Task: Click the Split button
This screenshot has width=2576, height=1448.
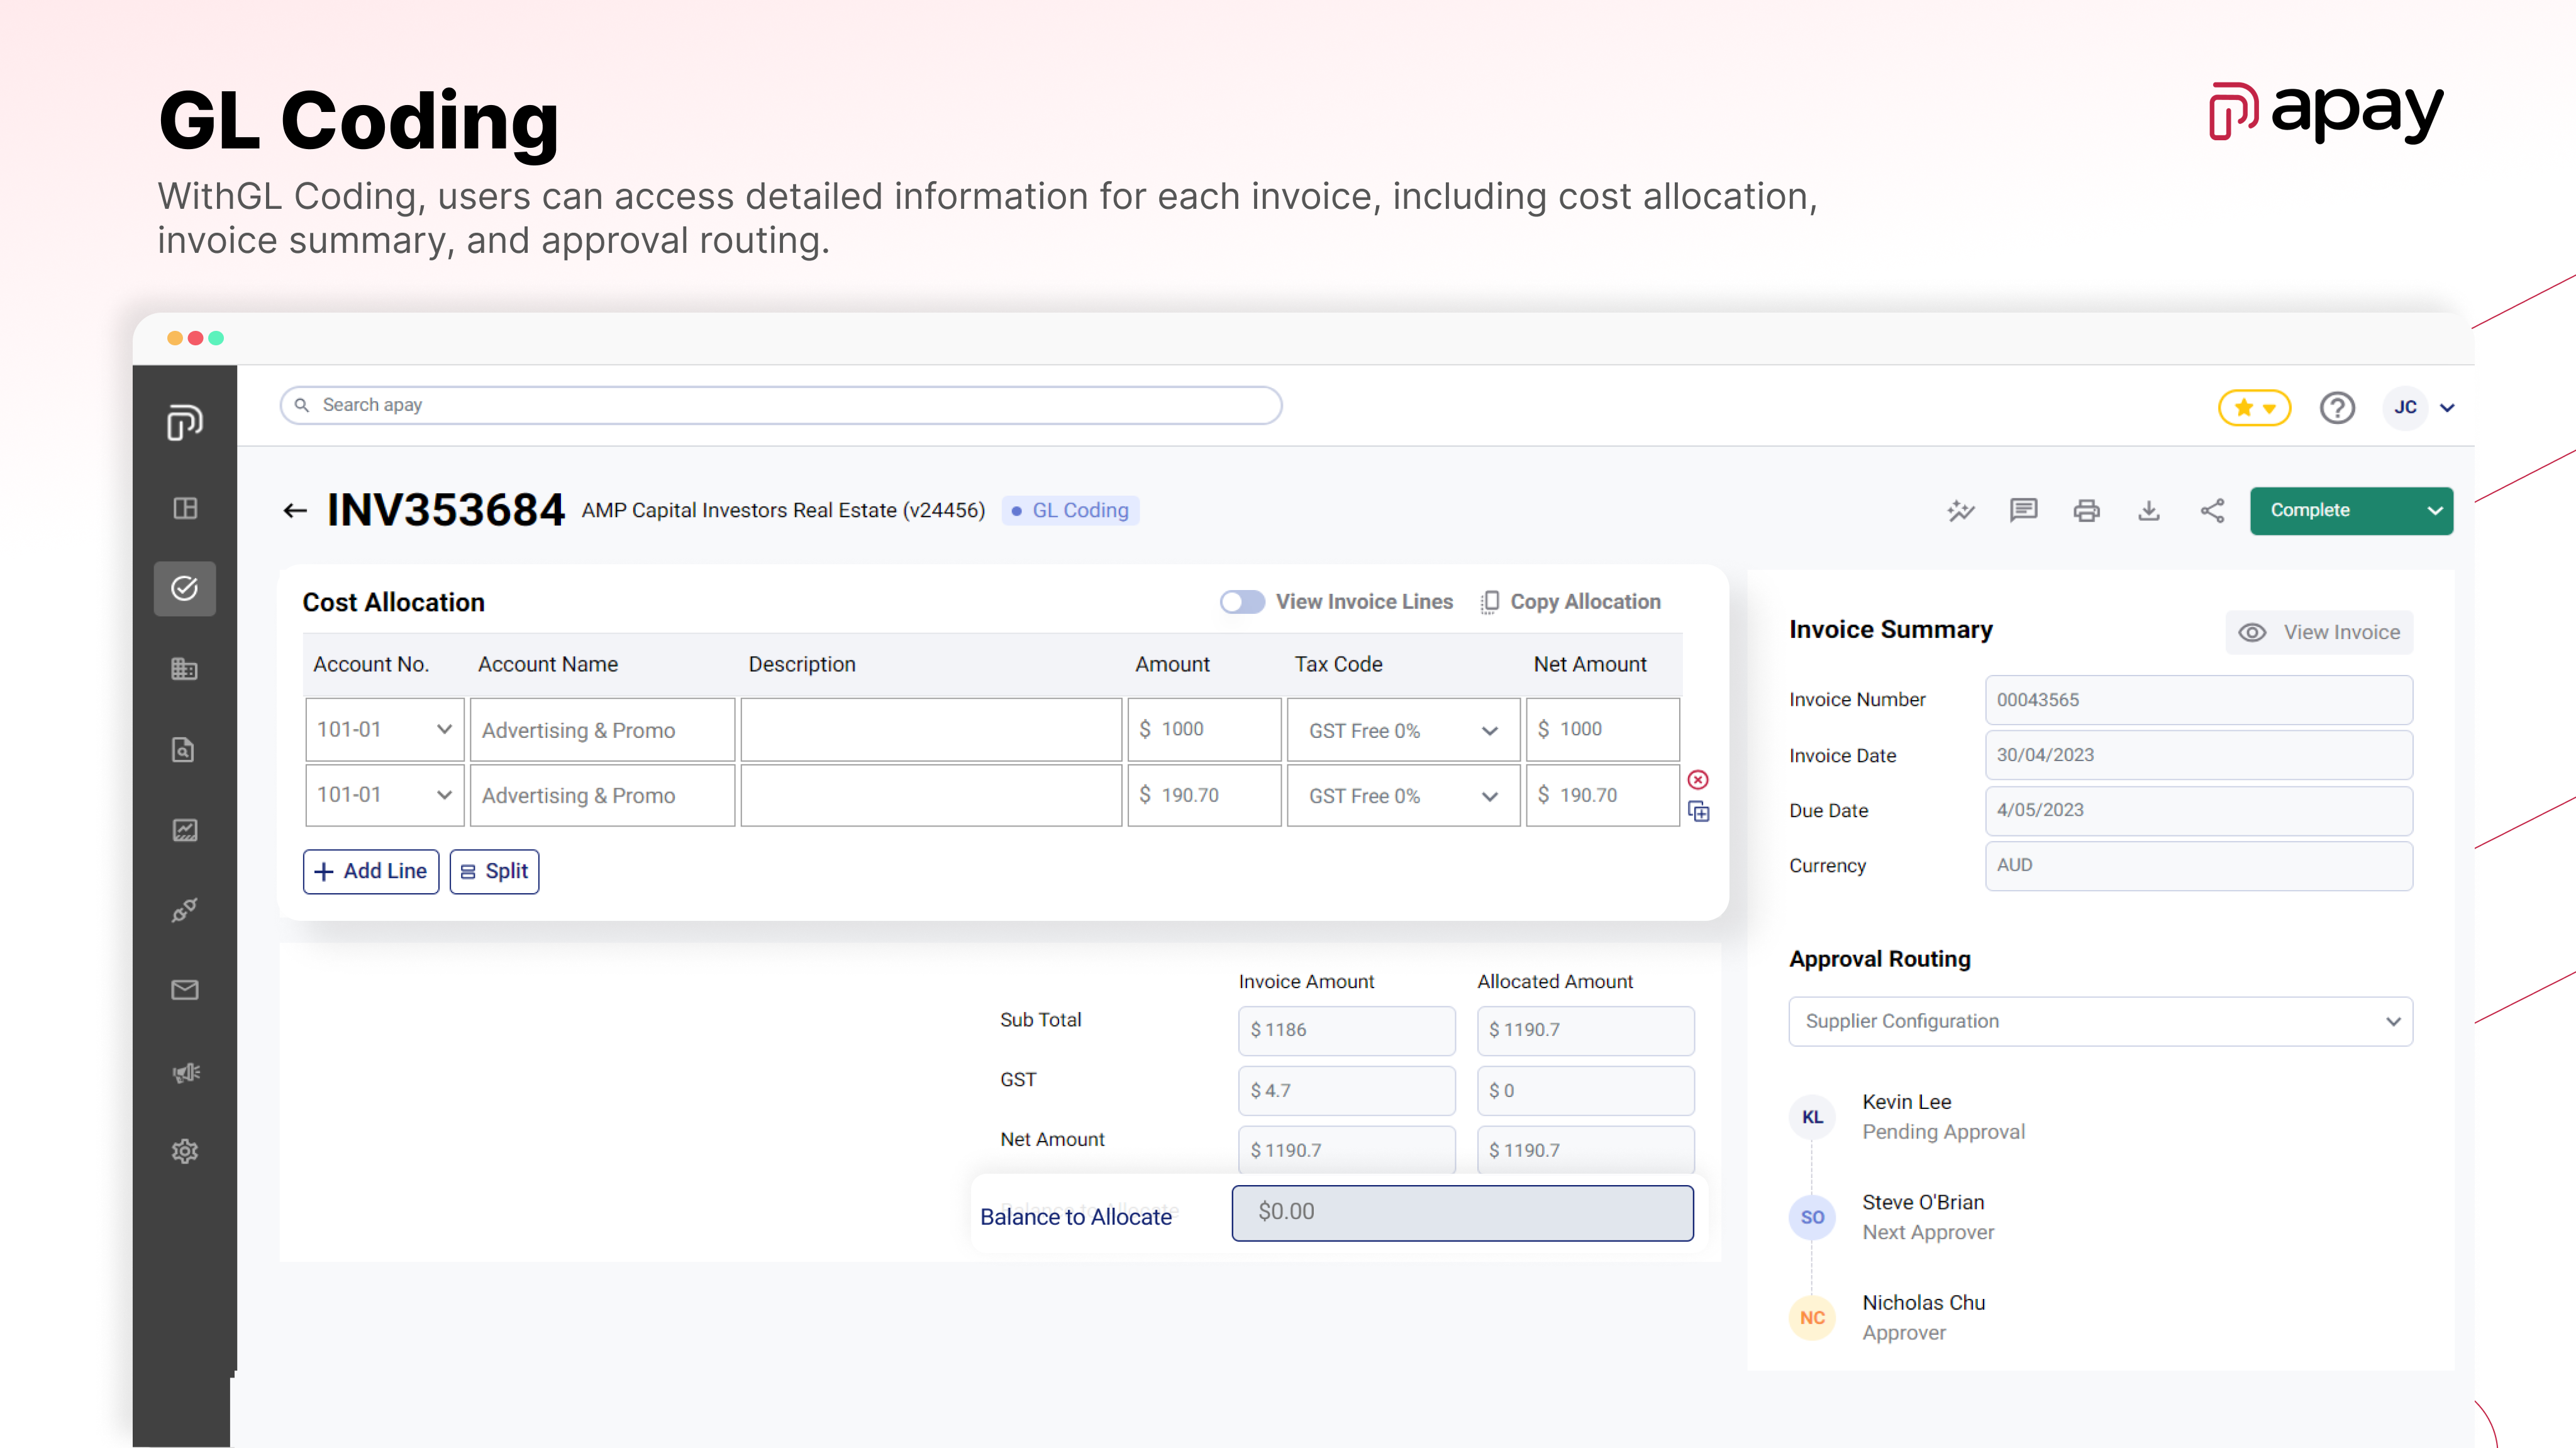Action: click(494, 871)
